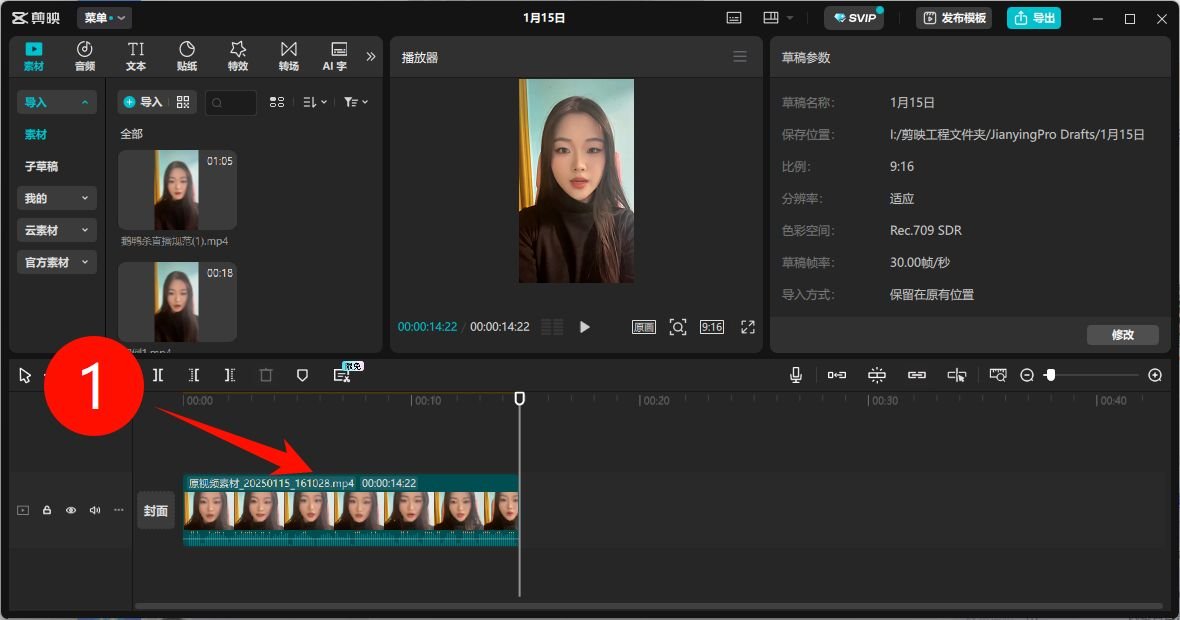
Task: Open the 菜单 dropdown menu
Action: click(104, 18)
